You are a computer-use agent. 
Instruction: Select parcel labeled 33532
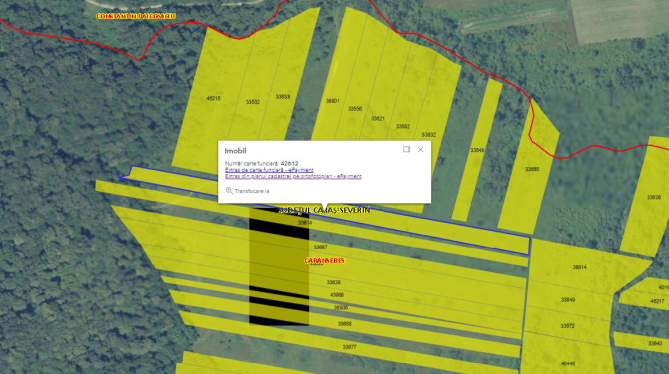pos(253,102)
